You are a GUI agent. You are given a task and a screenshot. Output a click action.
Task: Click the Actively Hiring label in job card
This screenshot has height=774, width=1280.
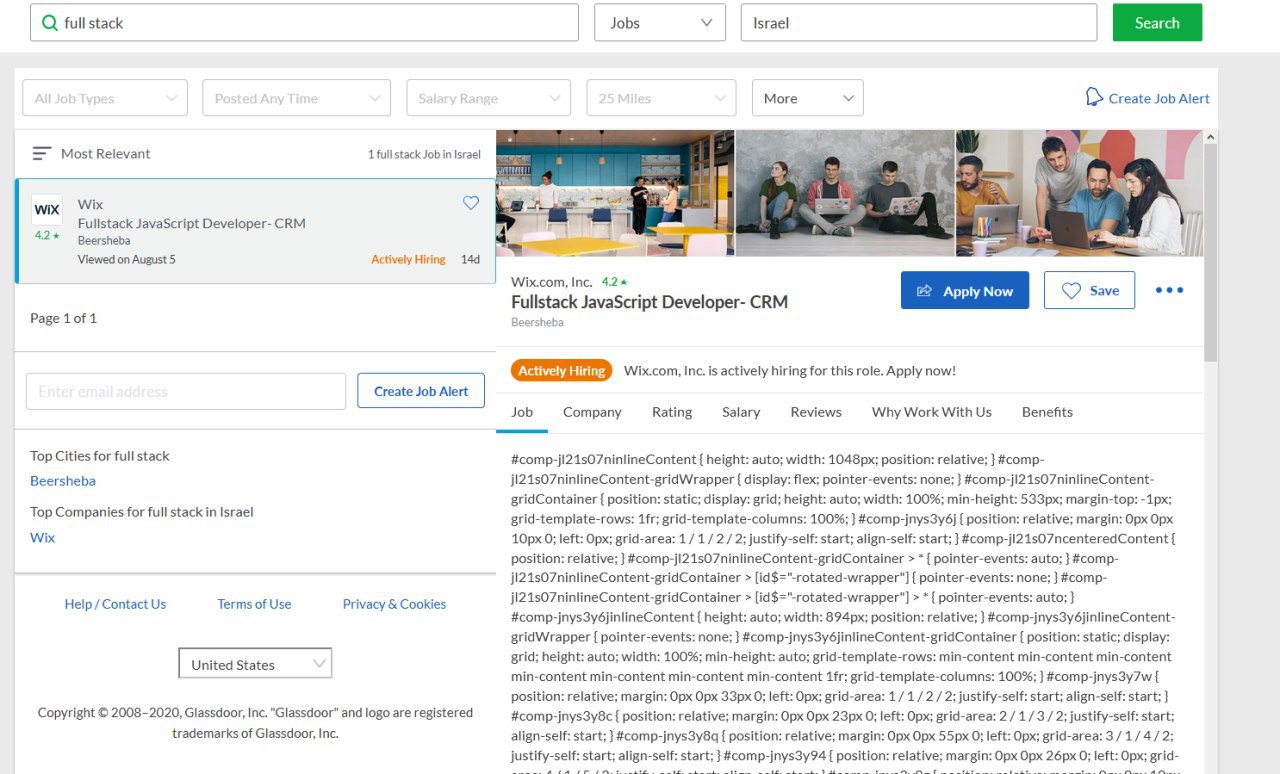click(408, 259)
